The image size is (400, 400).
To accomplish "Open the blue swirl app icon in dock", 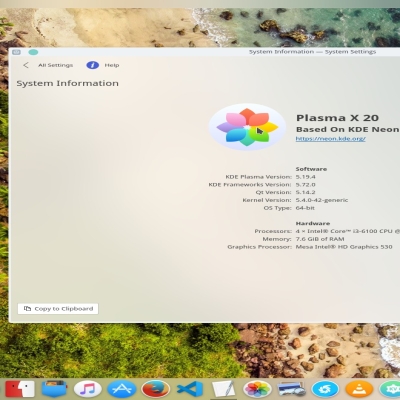I will [x=325, y=389].
